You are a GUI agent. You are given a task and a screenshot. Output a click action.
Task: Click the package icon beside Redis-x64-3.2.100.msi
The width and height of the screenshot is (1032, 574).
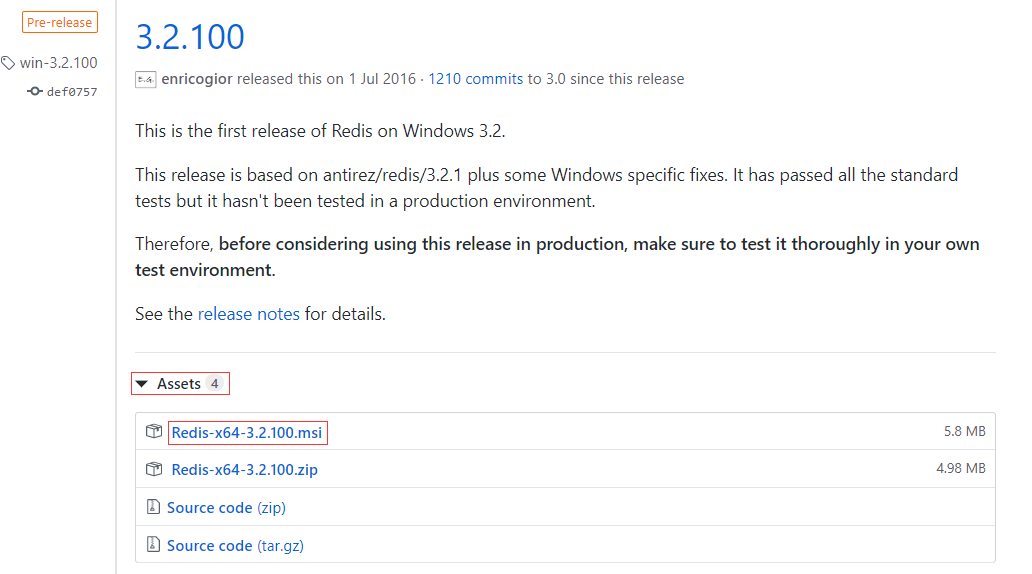tap(154, 431)
